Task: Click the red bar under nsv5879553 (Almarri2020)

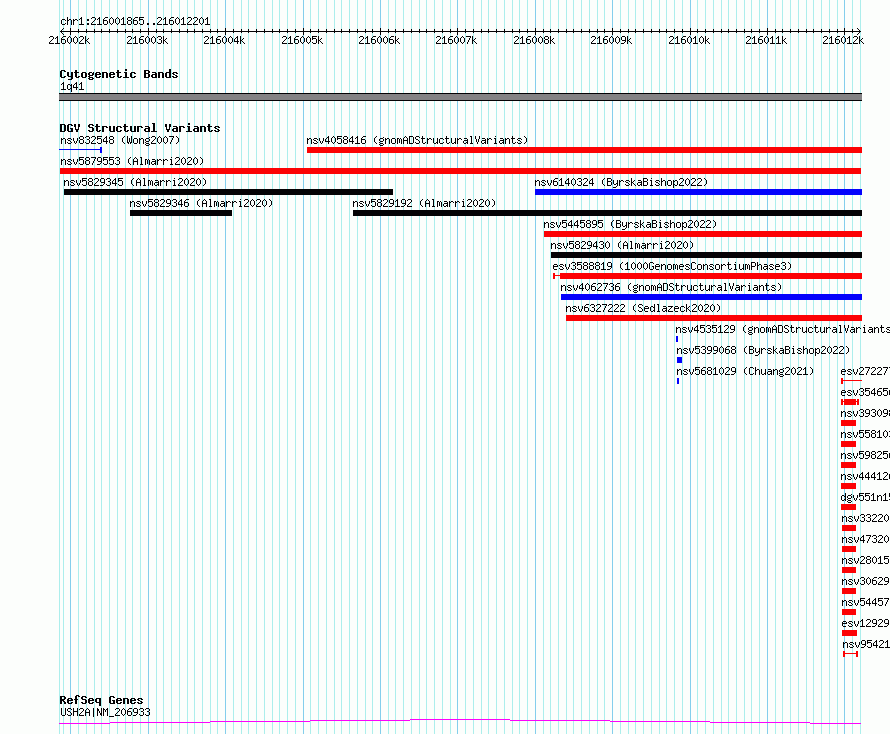Action: click(460, 171)
